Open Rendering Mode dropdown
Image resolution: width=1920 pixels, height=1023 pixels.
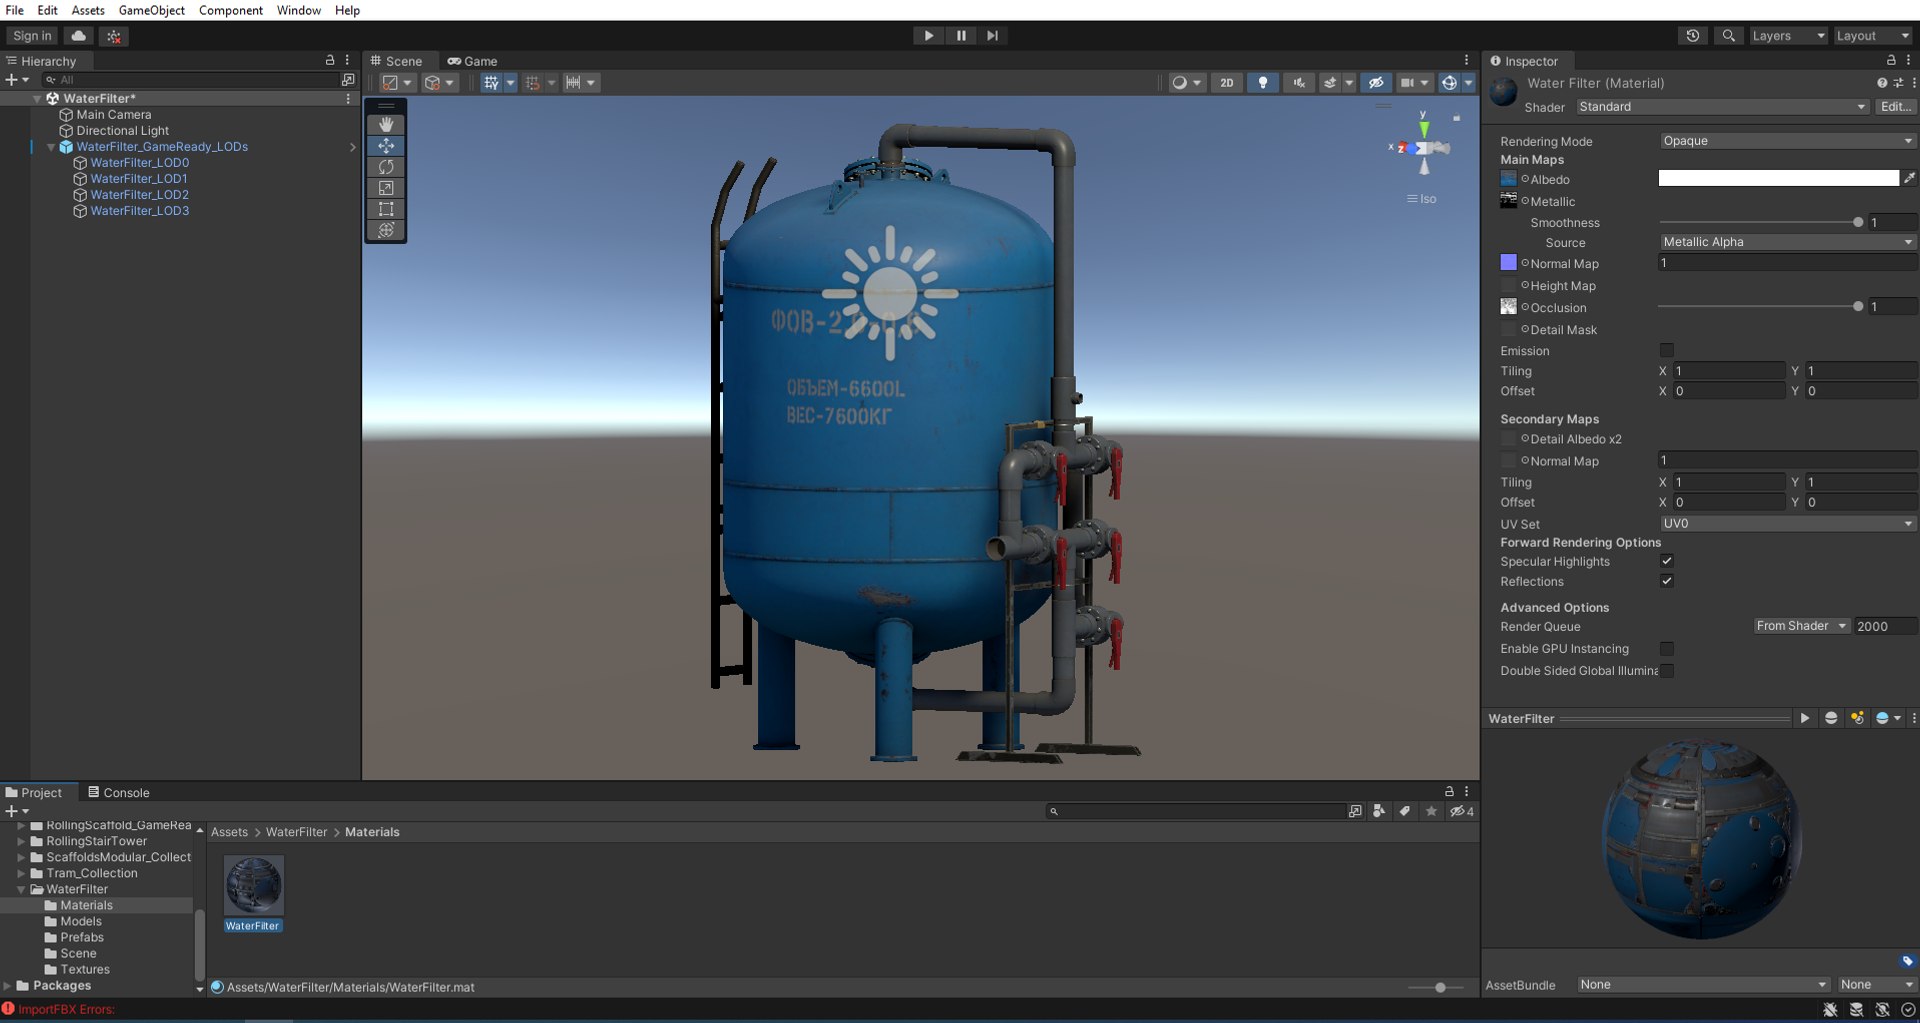tap(1787, 141)
